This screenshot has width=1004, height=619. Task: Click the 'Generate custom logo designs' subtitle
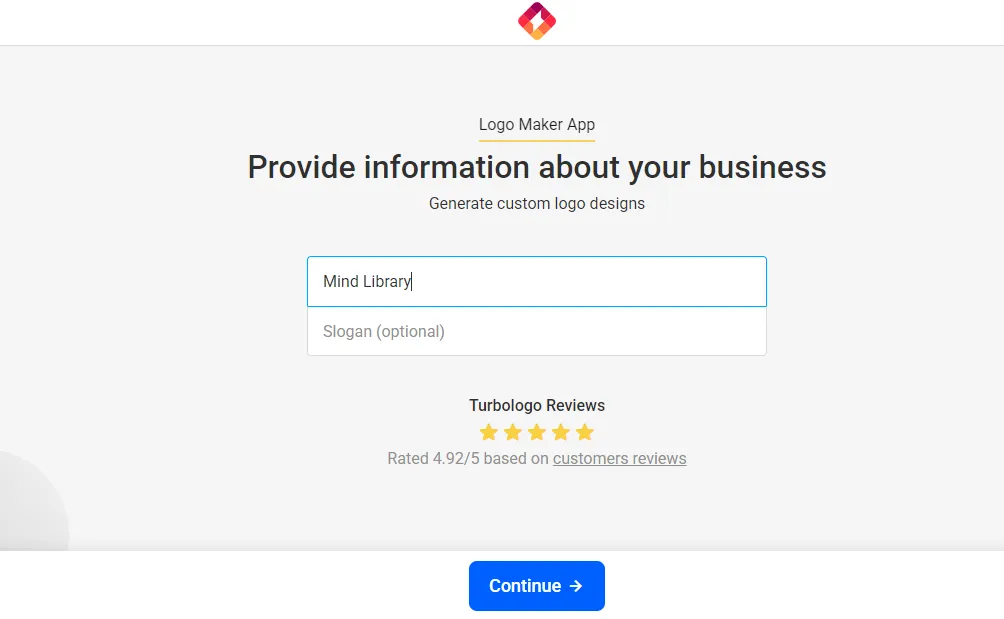(537, 204)
